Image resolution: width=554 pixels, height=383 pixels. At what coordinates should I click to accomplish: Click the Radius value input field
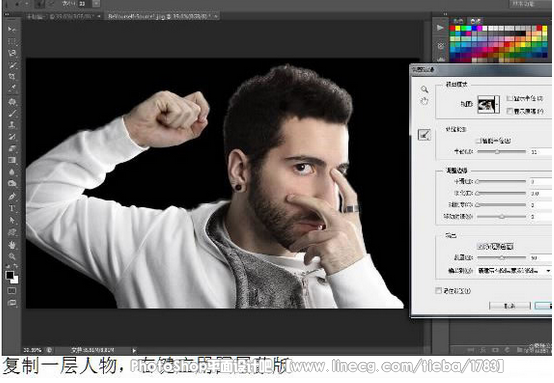click(x=541, y=152)
